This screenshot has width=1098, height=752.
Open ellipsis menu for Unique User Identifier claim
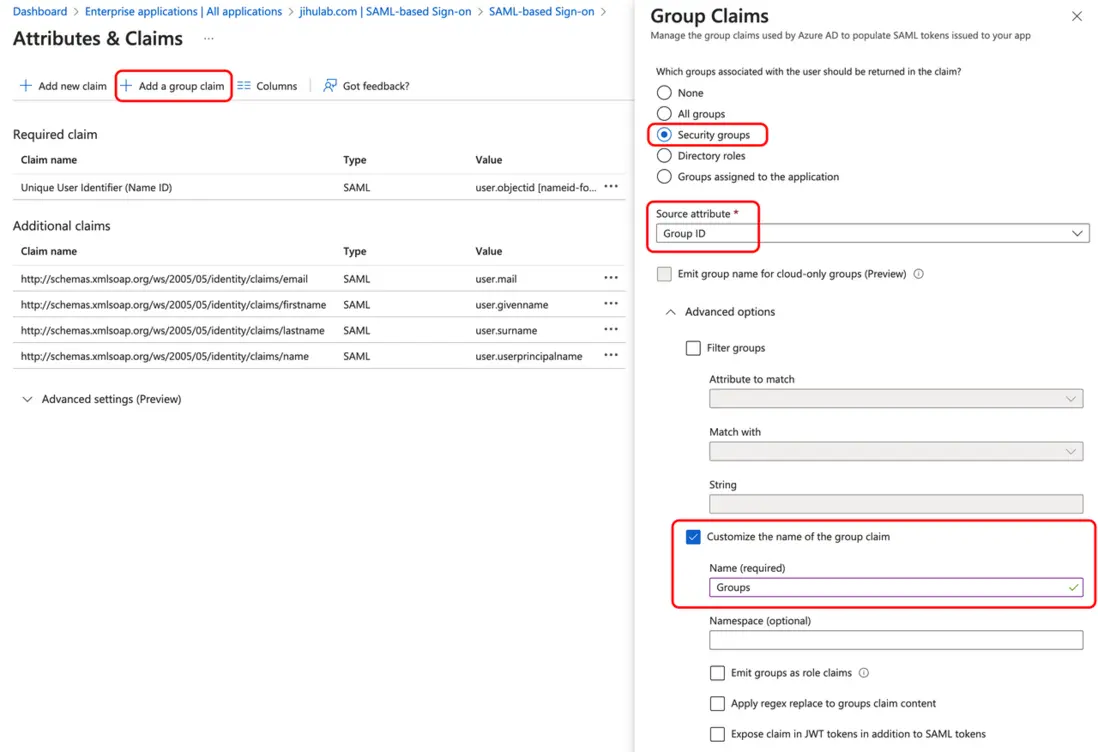611,187
